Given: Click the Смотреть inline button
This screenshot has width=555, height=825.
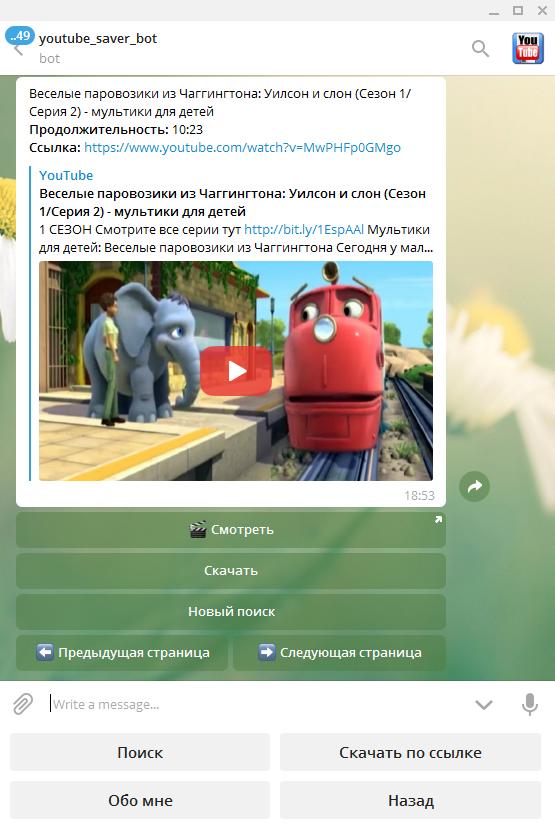Looking at the screenshot, I should tap(231, 530).
